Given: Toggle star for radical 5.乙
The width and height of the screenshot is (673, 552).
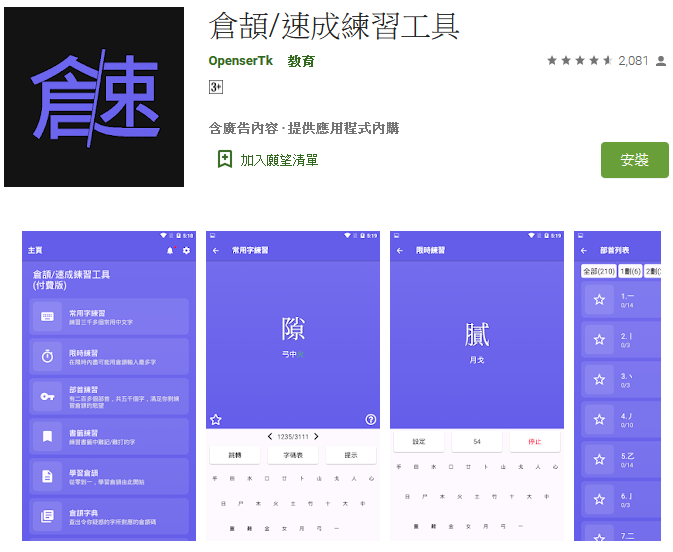Looking at the screenshot, I should click(600, 460).
